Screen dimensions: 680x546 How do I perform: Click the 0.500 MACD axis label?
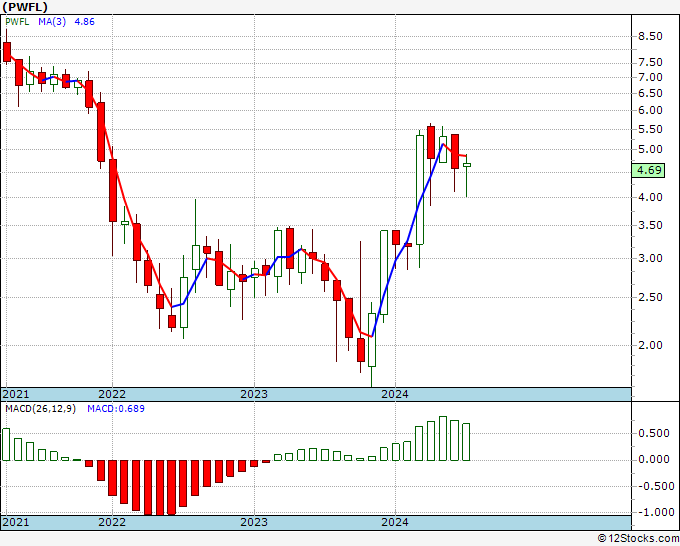[654, 434]
